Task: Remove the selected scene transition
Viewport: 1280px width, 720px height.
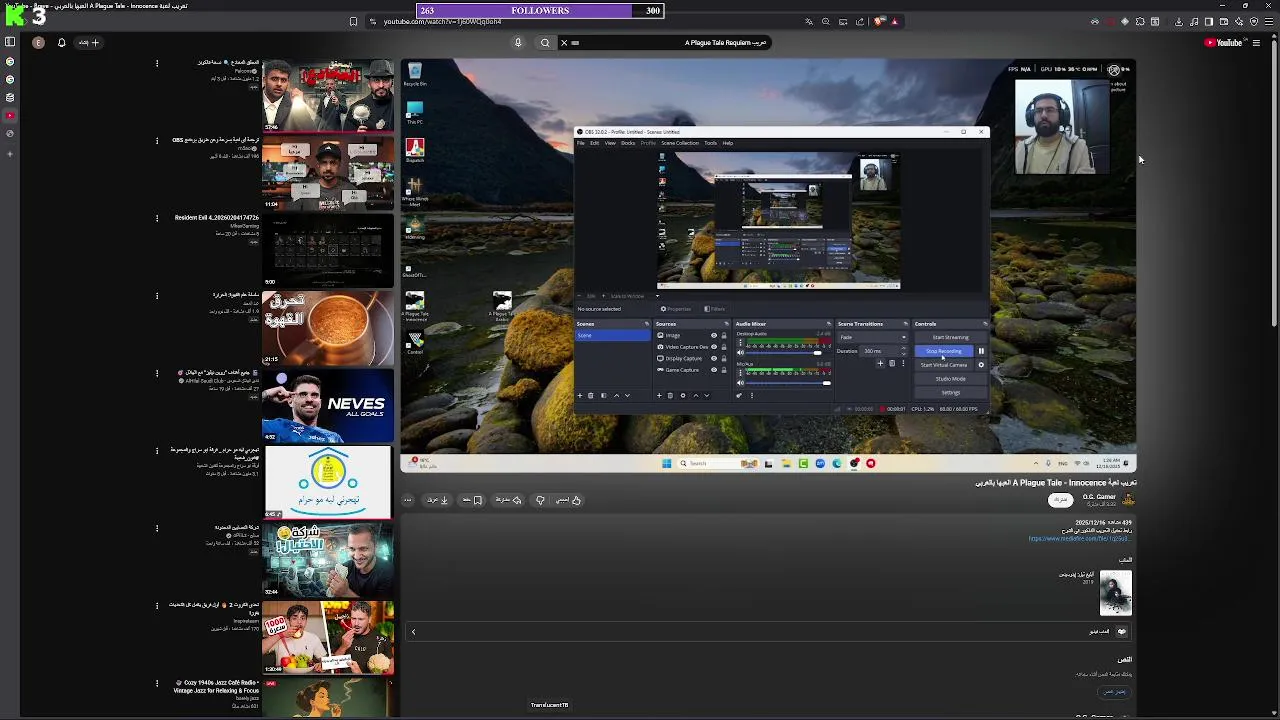Action: click(892, 363)
